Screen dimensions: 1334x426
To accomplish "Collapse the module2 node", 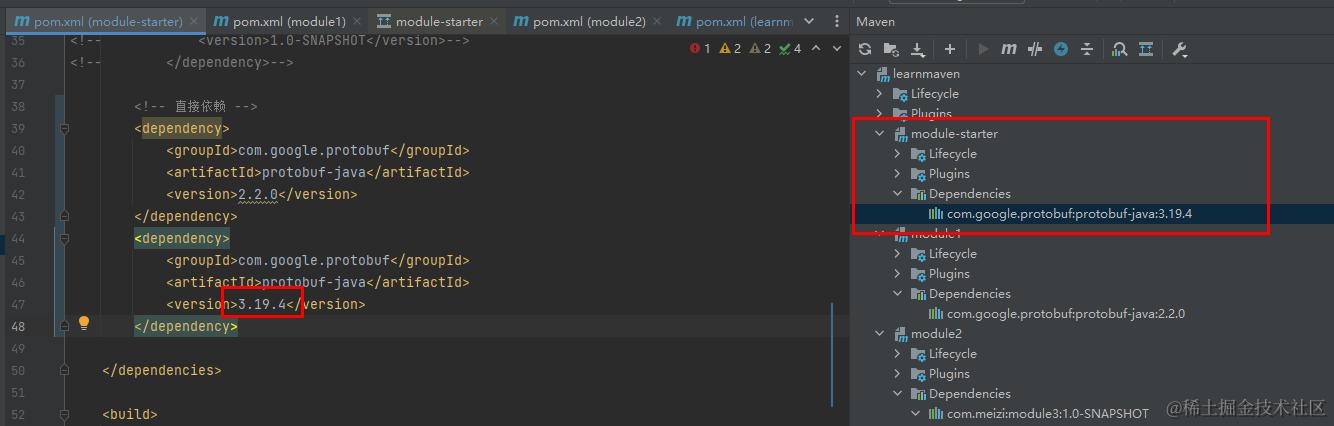I will point(880,333).
